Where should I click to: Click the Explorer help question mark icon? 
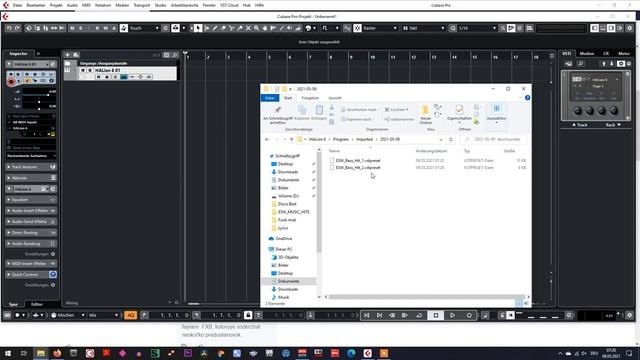(527, 98)
